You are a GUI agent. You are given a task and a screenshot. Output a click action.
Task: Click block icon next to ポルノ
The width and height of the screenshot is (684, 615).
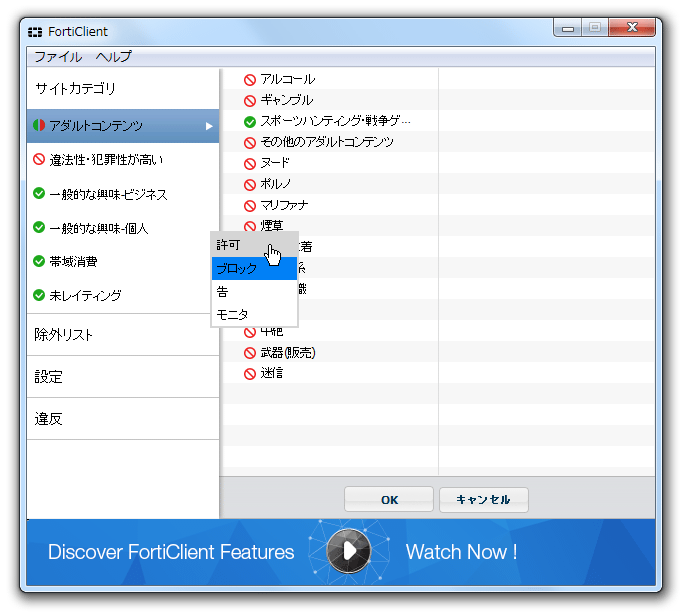click(x=250, y=184)
